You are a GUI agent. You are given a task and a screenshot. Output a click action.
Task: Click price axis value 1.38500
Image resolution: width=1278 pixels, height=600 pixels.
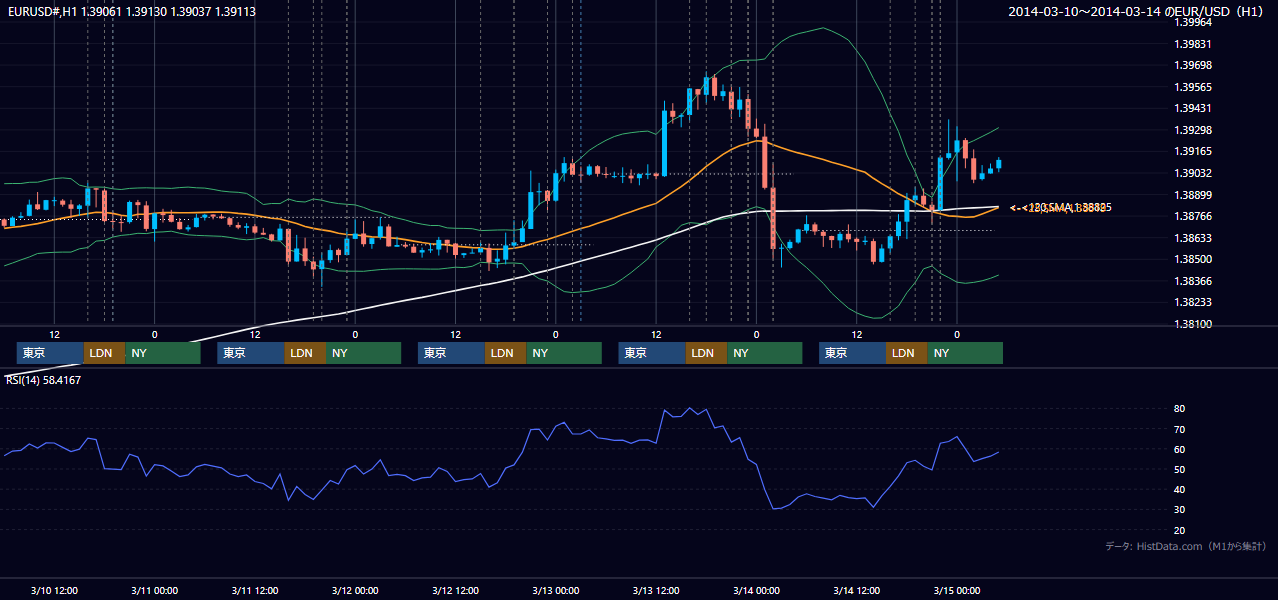pyautogui.click(x=1192, y=259)
